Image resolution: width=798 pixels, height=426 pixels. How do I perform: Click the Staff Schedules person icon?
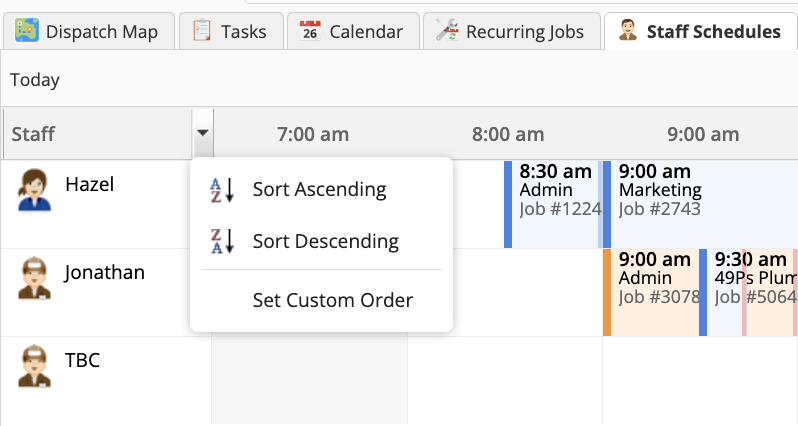coord(628,31)
